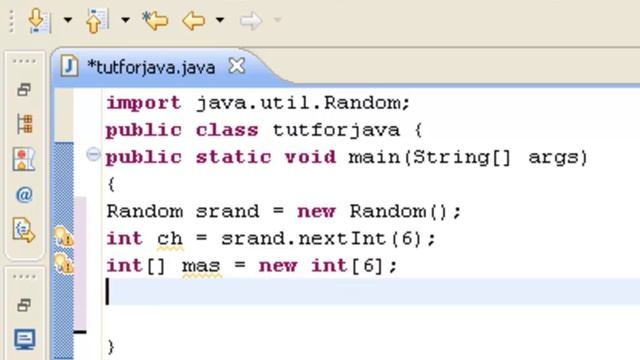Click String[] args parameter text
Image resolution: width=640 pixels, height=360 pixels.
[496, 157]
